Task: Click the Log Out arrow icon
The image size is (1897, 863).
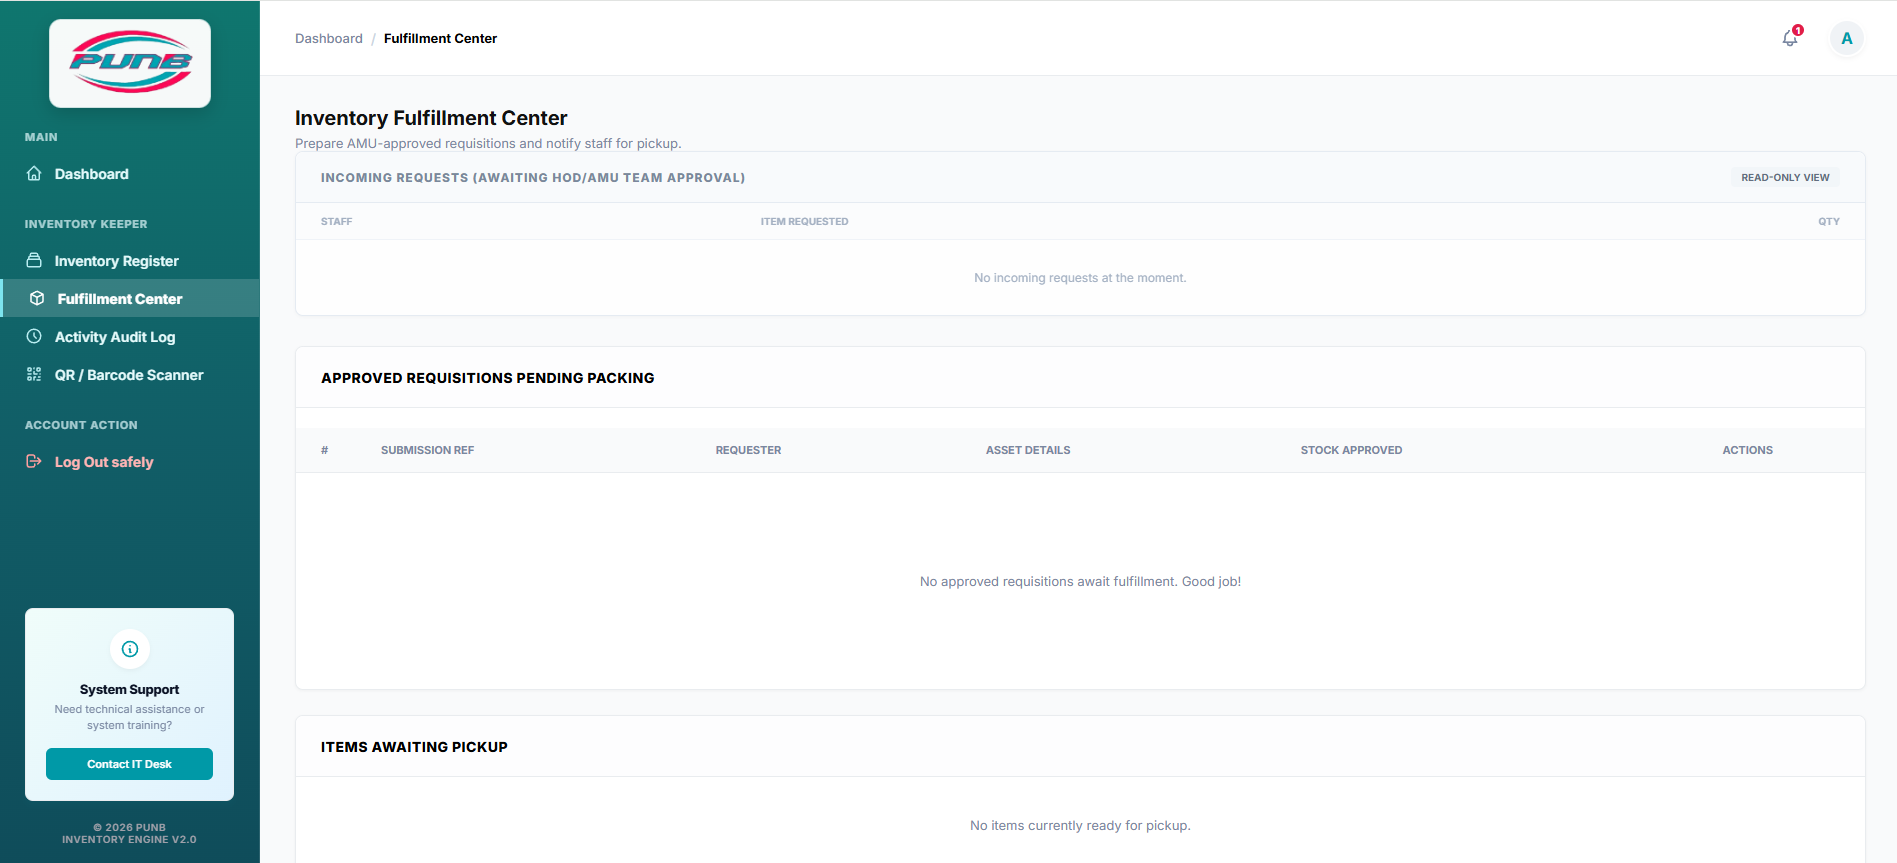Action: click(34, 461)
